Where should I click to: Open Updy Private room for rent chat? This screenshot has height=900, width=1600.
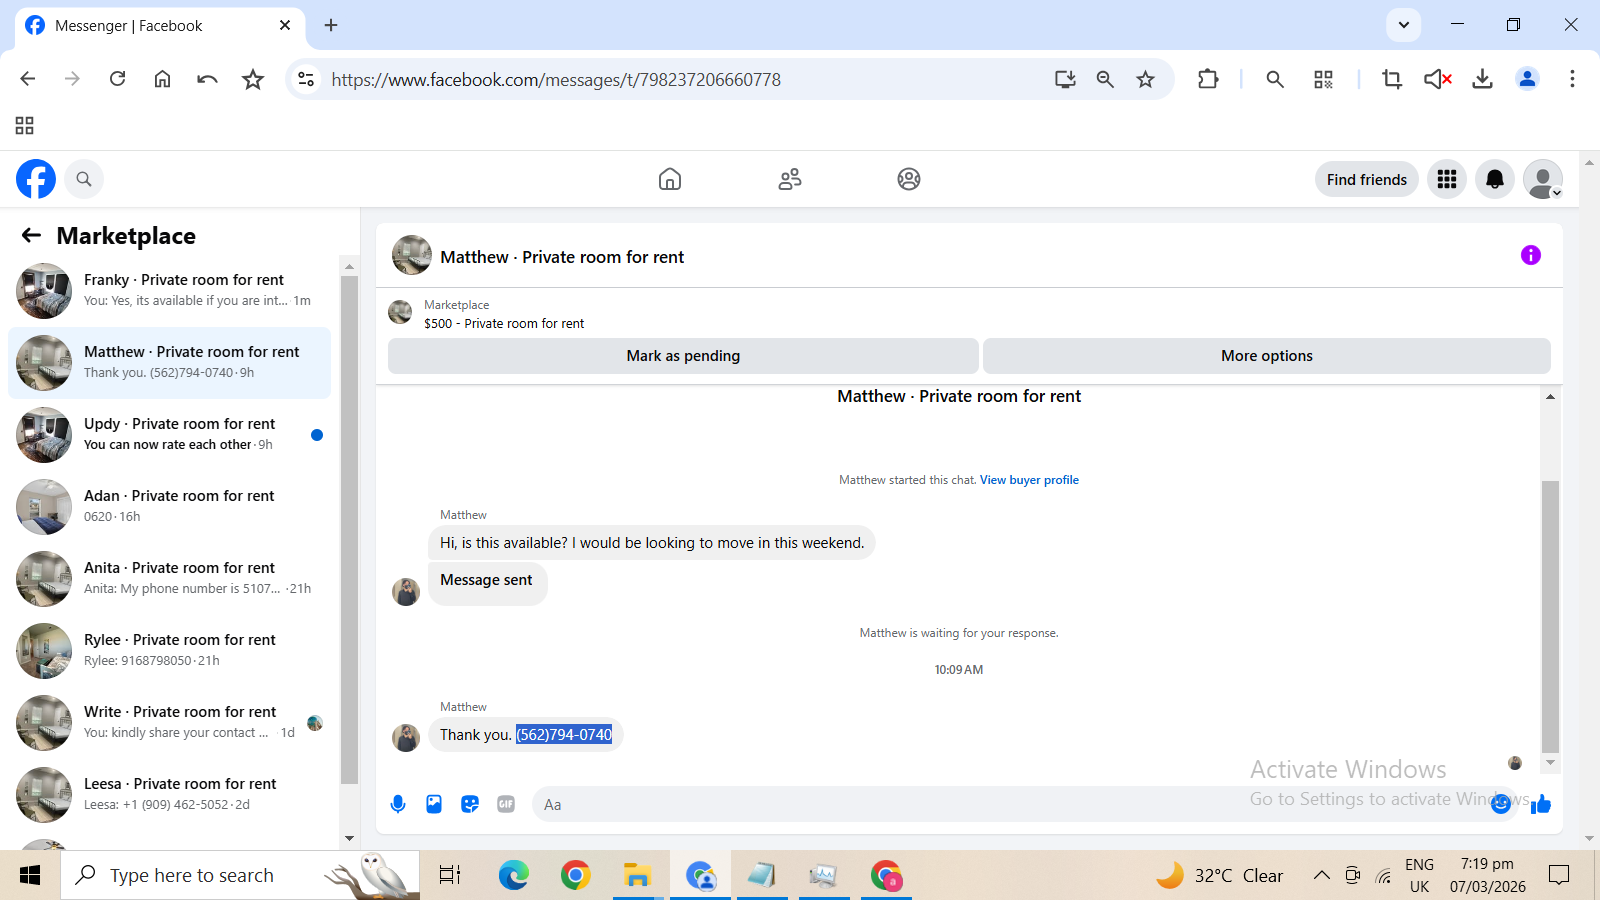pyautogui.click(x=170, y=434)
